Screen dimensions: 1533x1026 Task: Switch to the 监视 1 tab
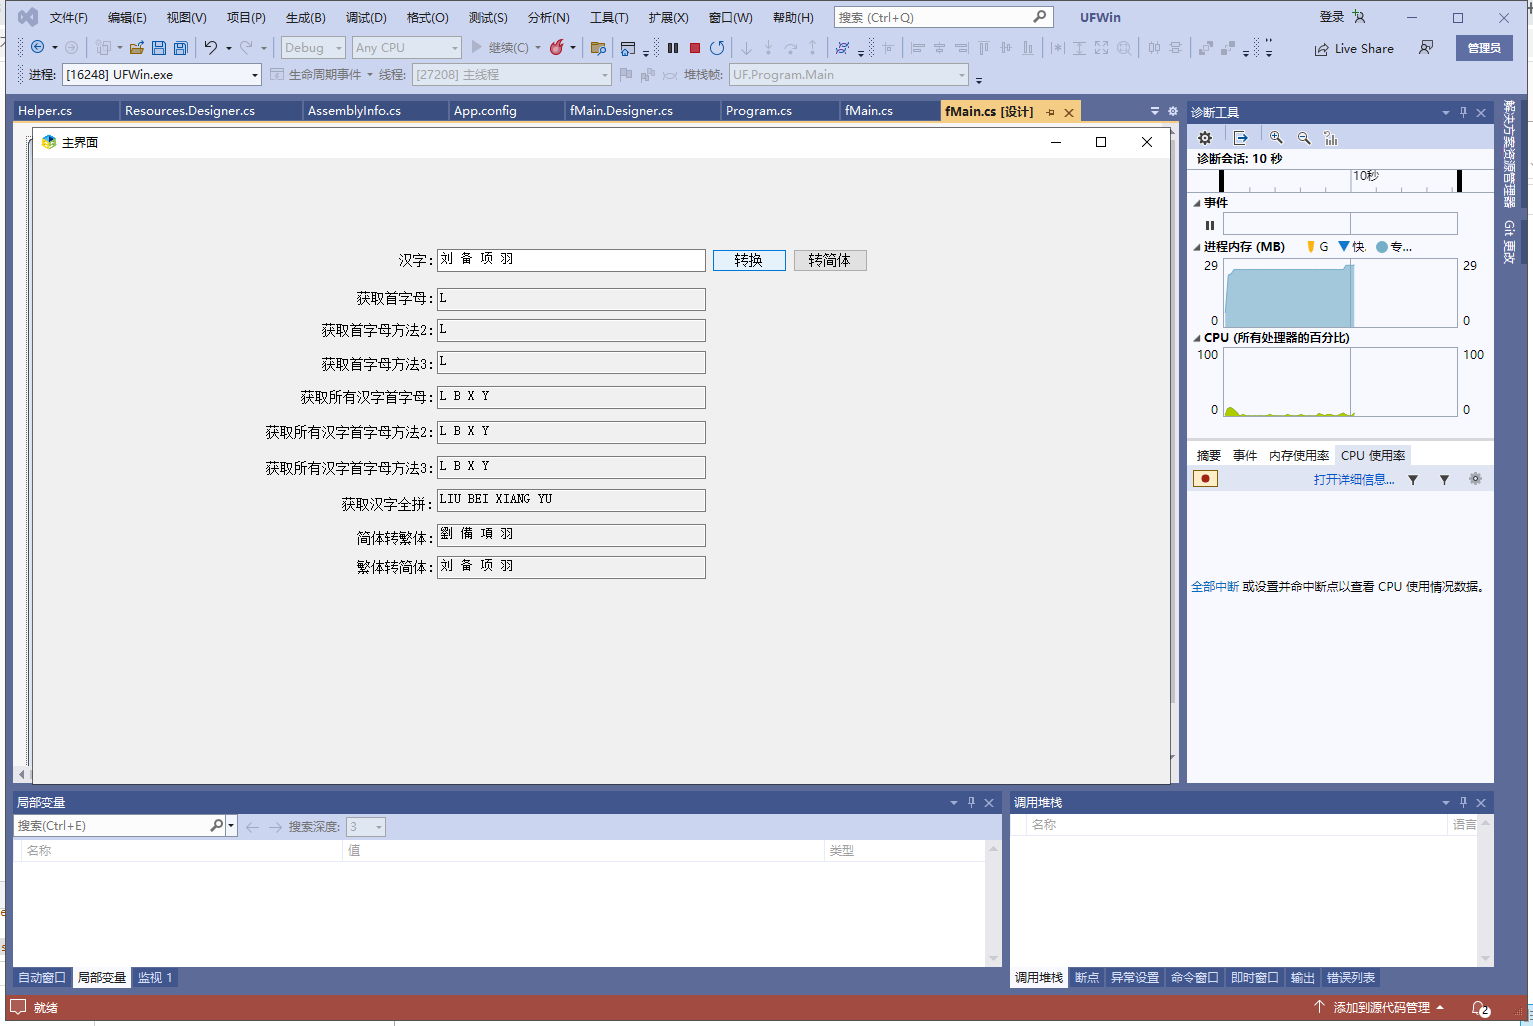[x=155, y=978]
